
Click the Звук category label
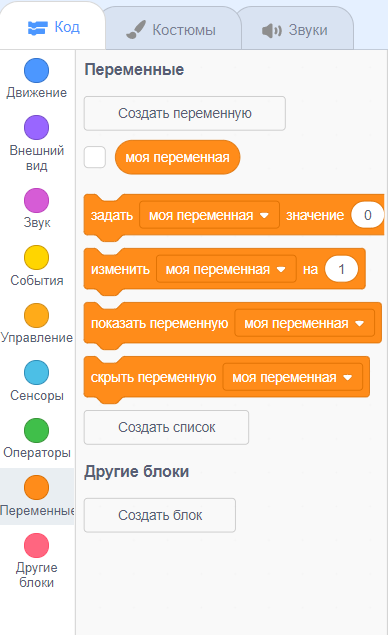click(x=36, y=223)
